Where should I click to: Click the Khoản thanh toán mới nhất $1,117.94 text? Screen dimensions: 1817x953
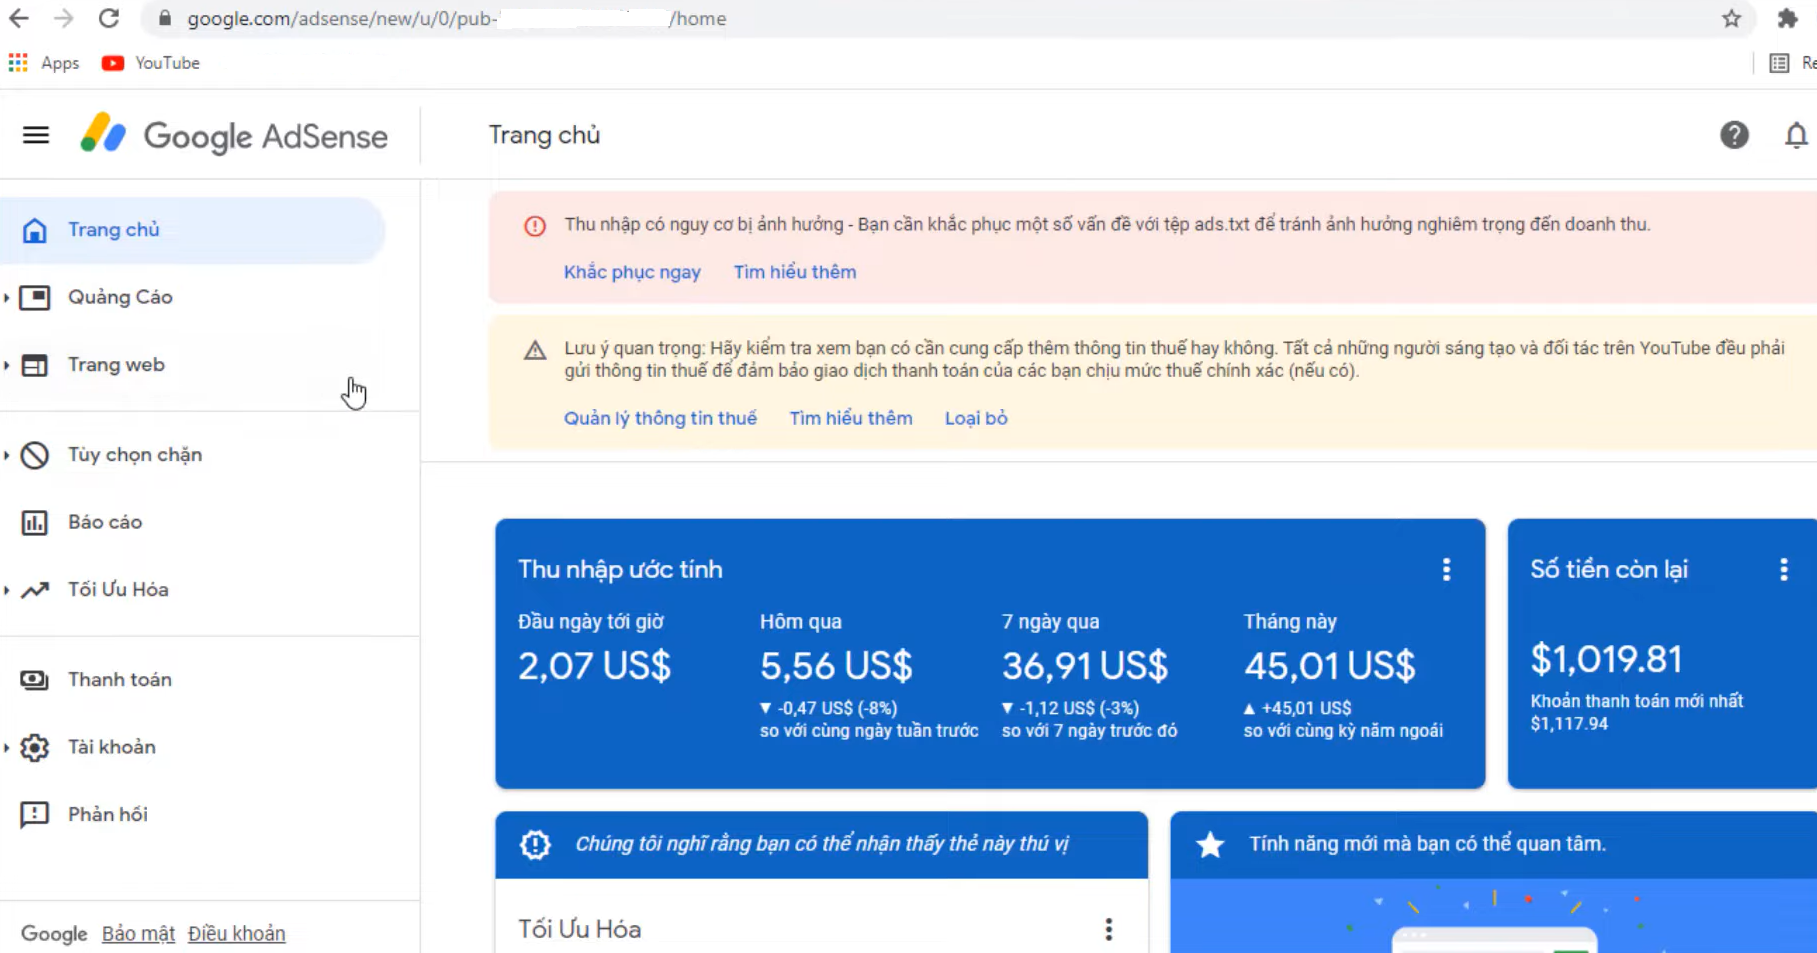(1636, 712)
